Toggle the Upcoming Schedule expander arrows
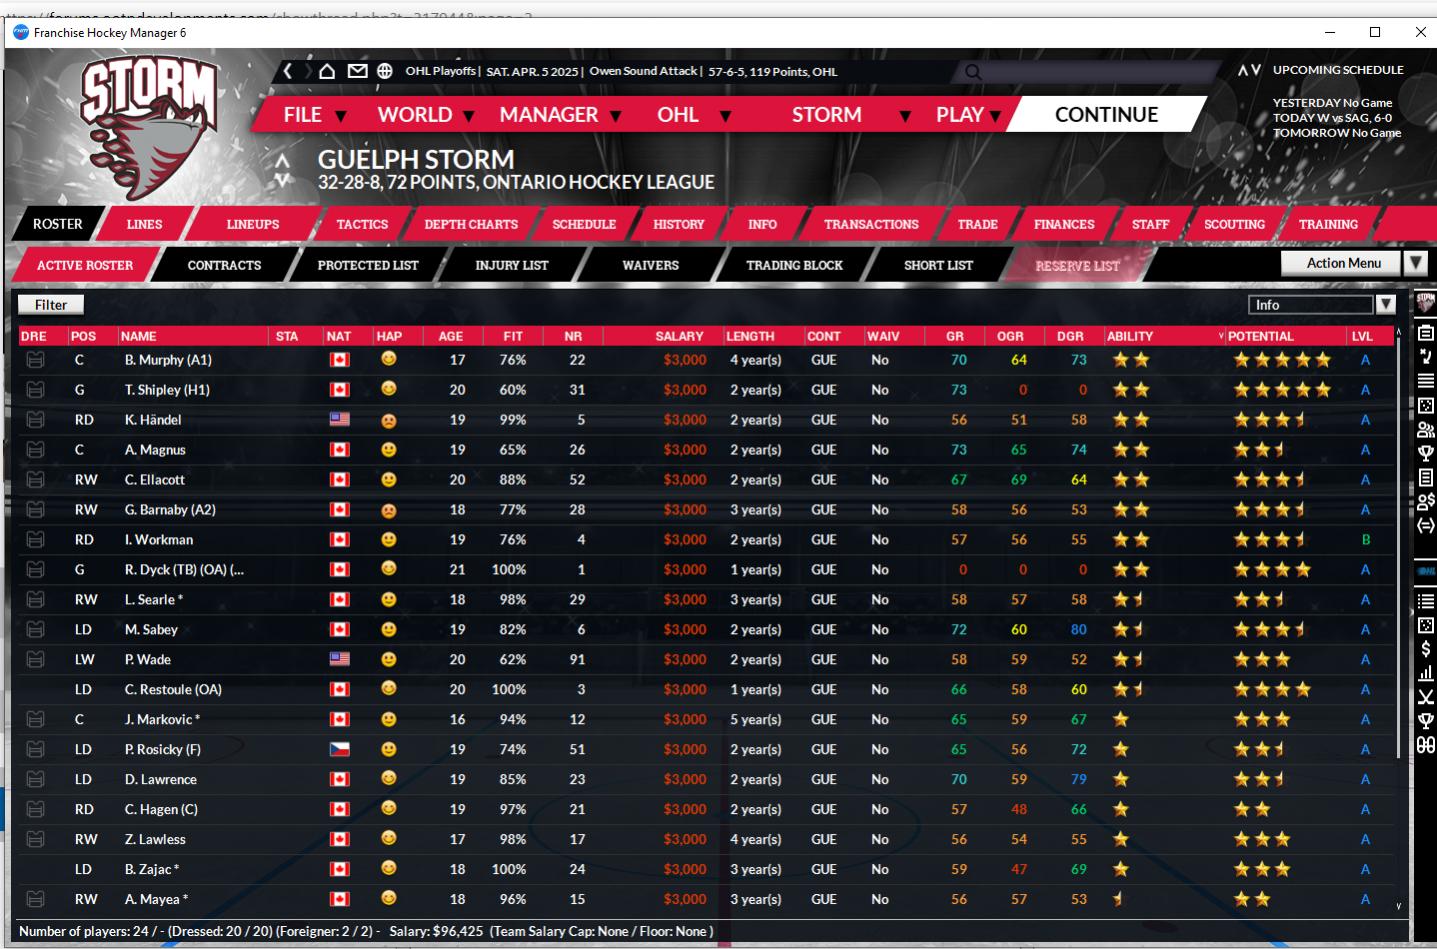 pyautogui.click(x=1249, y=70)
